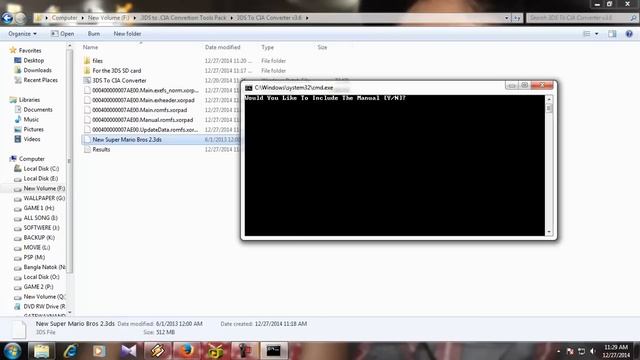Open the Videos library

pyautogui.click(x=32, y=139)
